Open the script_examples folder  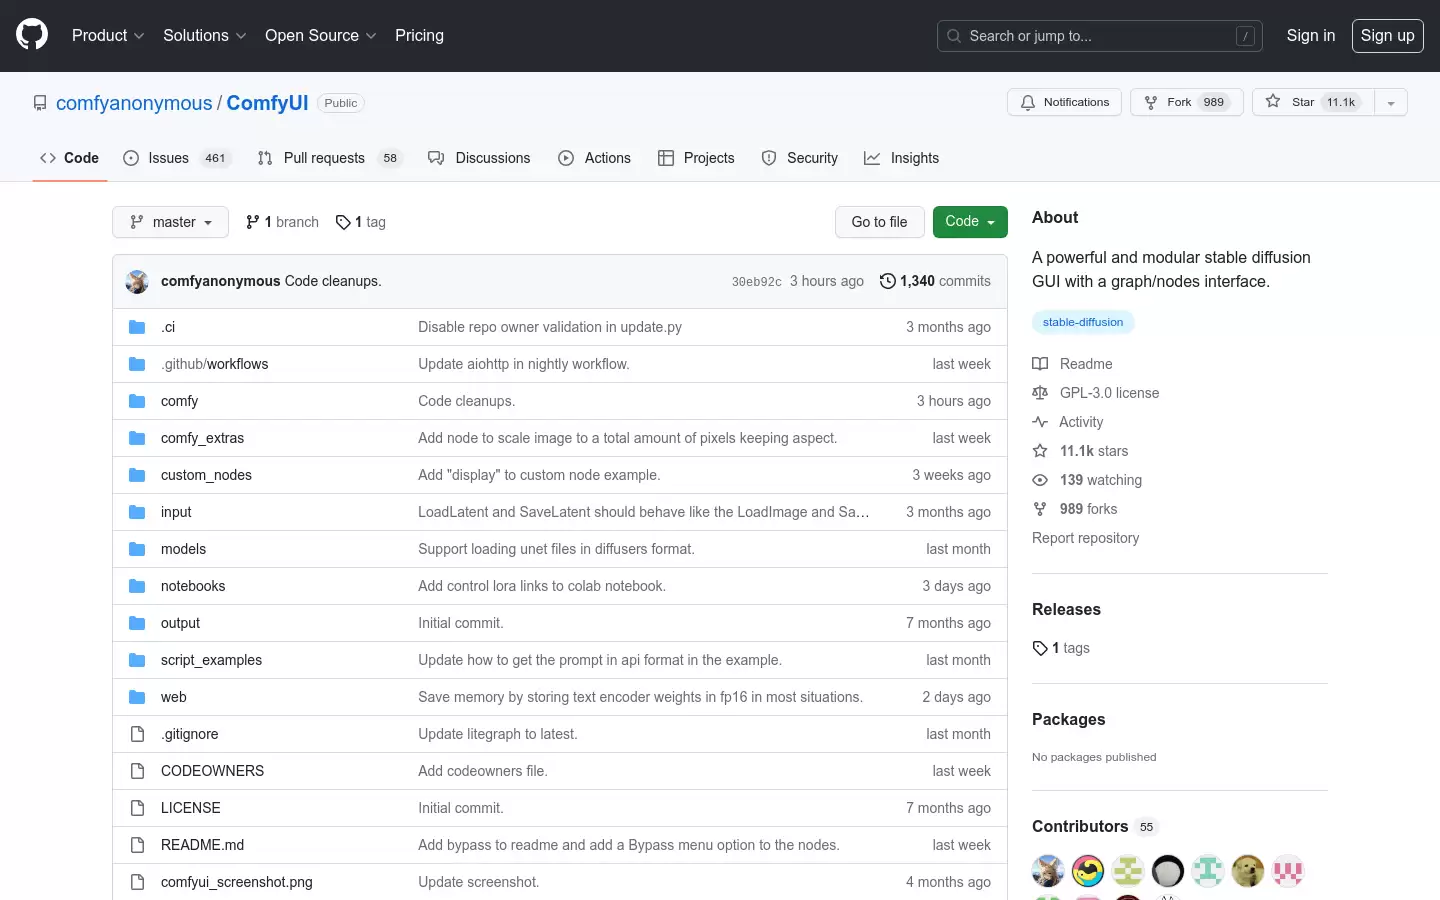(211, 660)
